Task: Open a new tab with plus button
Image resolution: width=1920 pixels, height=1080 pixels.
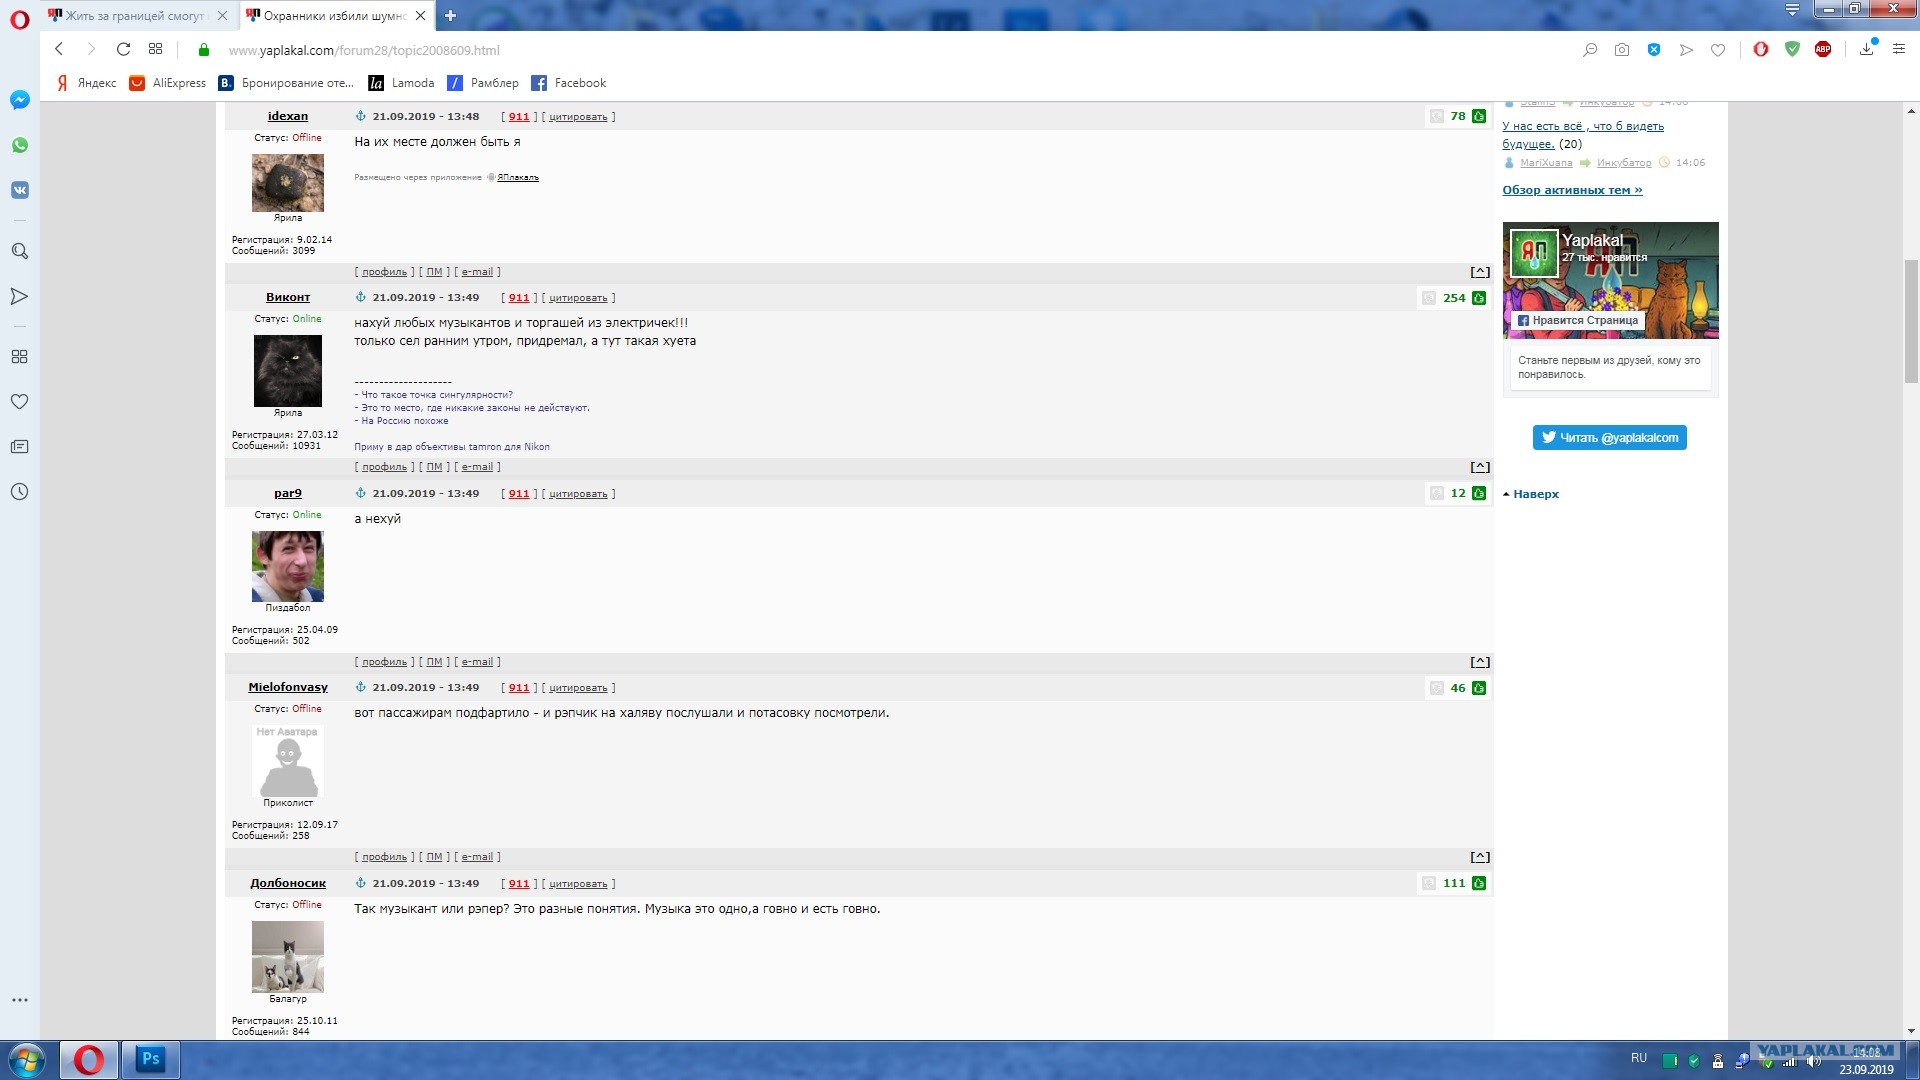Action: click(x=450, y=16)
